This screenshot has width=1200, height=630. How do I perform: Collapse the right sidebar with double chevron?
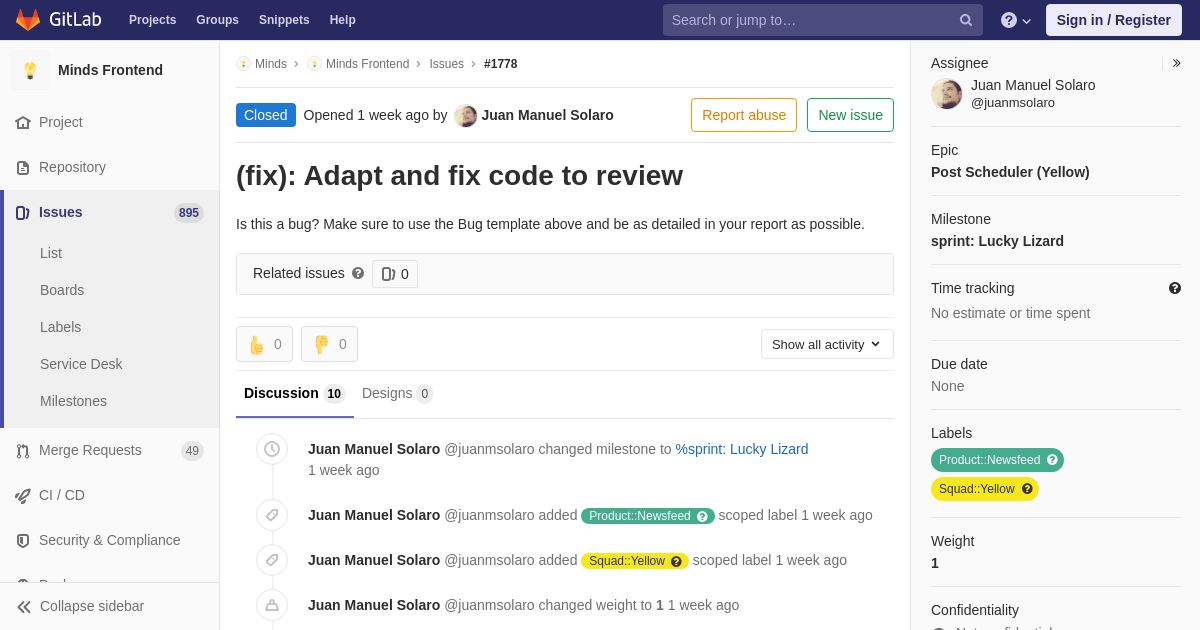1176,63
